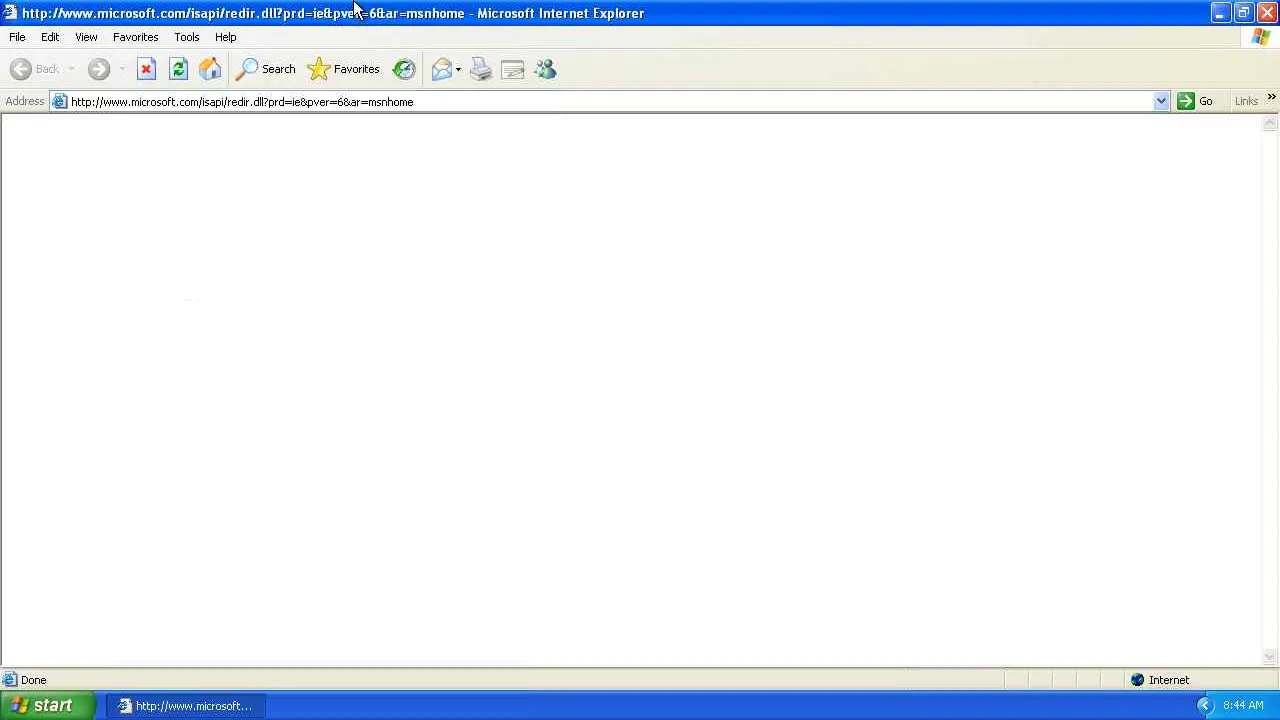Expand the Links toolbar chevron

pos(1271,97)
